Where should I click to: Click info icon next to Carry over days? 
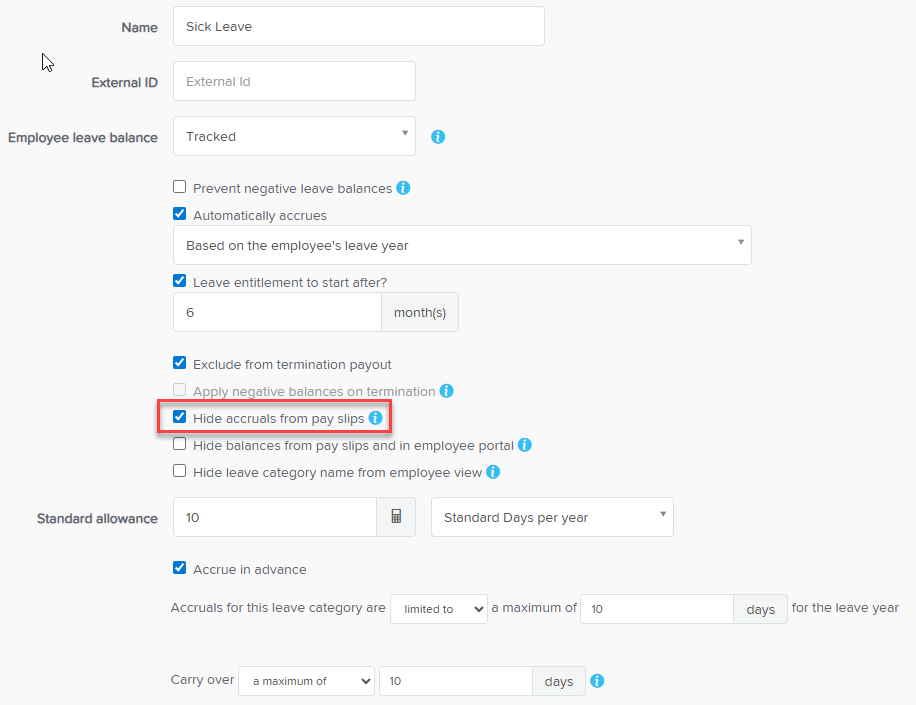coord(597,681)
